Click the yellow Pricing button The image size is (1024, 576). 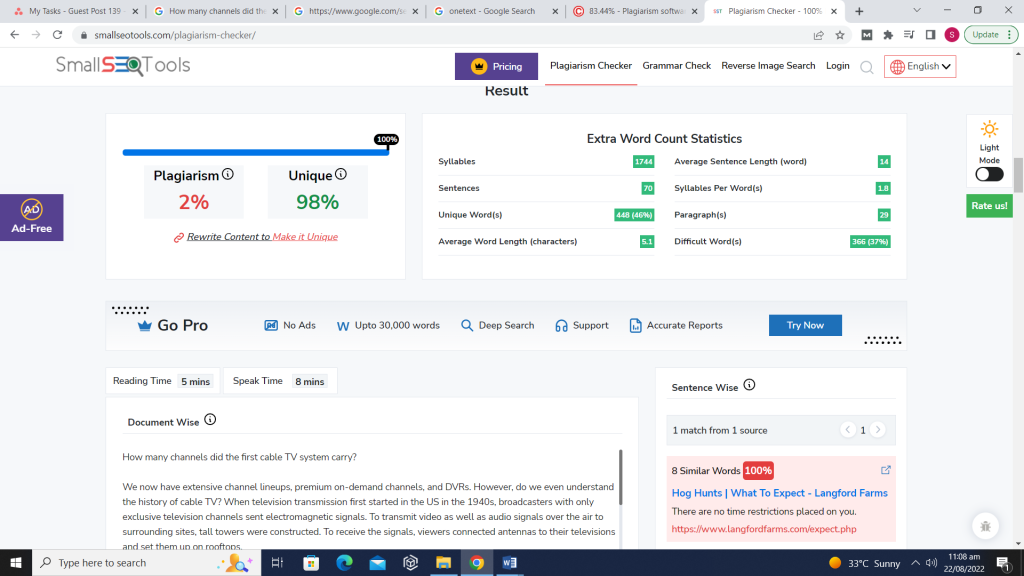tap(496, 66)
